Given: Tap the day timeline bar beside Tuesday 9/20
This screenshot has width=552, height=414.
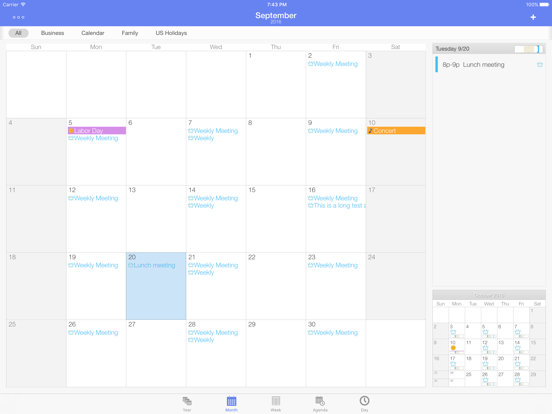Looking at the screenshot, I should coord(529,49).
